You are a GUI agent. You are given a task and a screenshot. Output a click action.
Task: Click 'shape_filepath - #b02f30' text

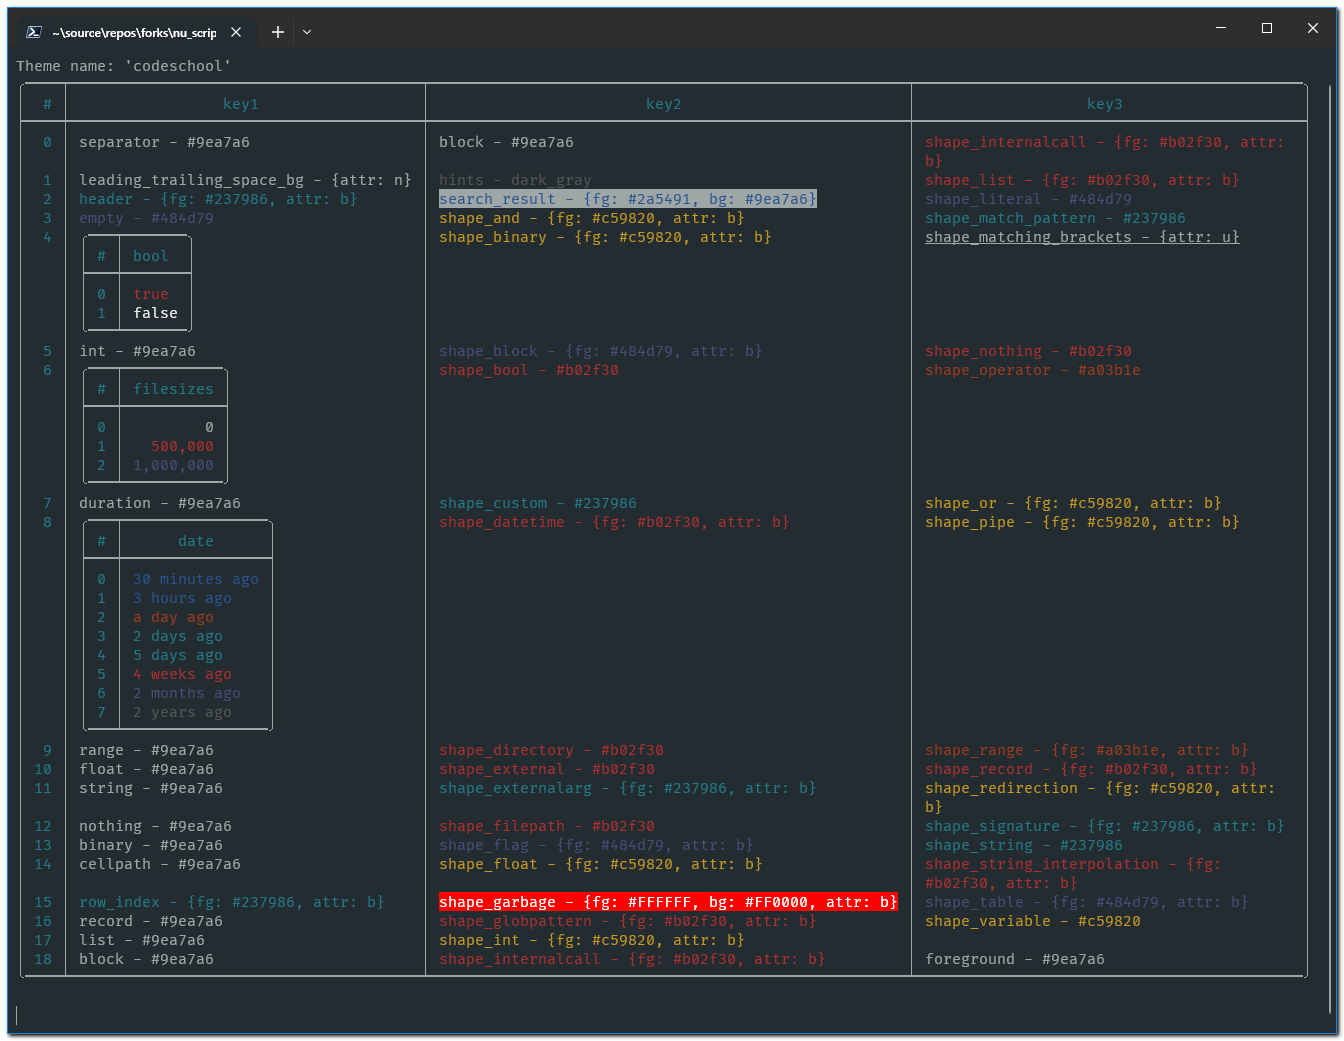[547, 826]
